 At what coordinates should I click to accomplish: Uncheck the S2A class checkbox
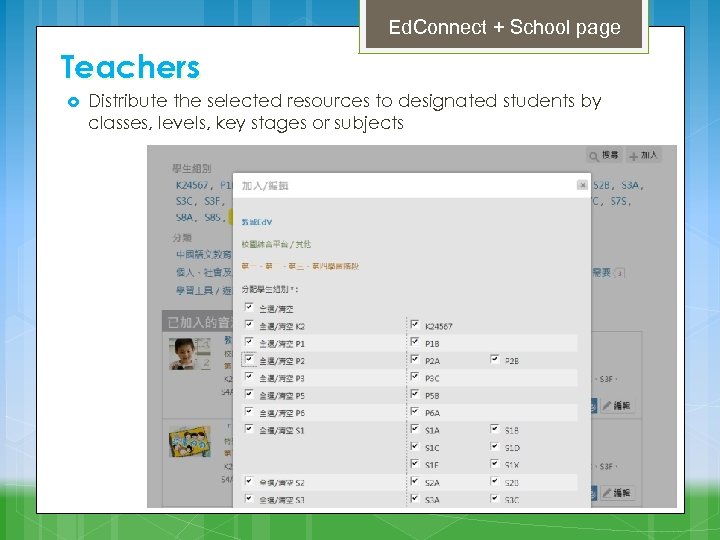click(415, 481)
